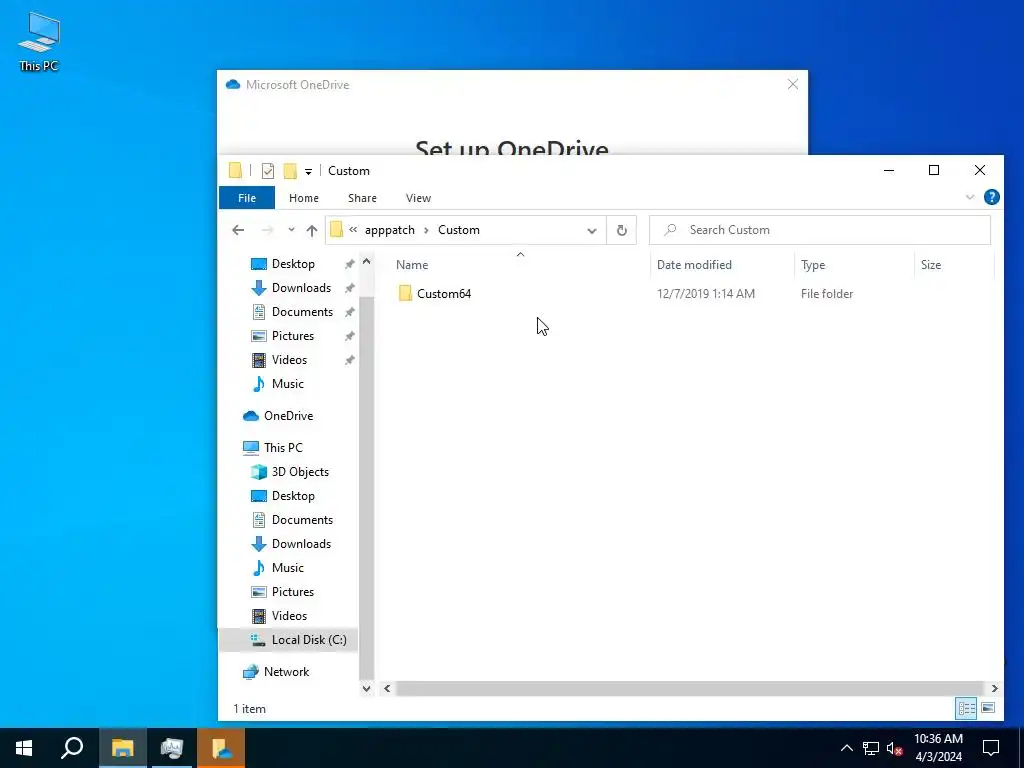Click the network tray icon
Viewport: 1024px width, 768px height.
click(x=871, y=748)
